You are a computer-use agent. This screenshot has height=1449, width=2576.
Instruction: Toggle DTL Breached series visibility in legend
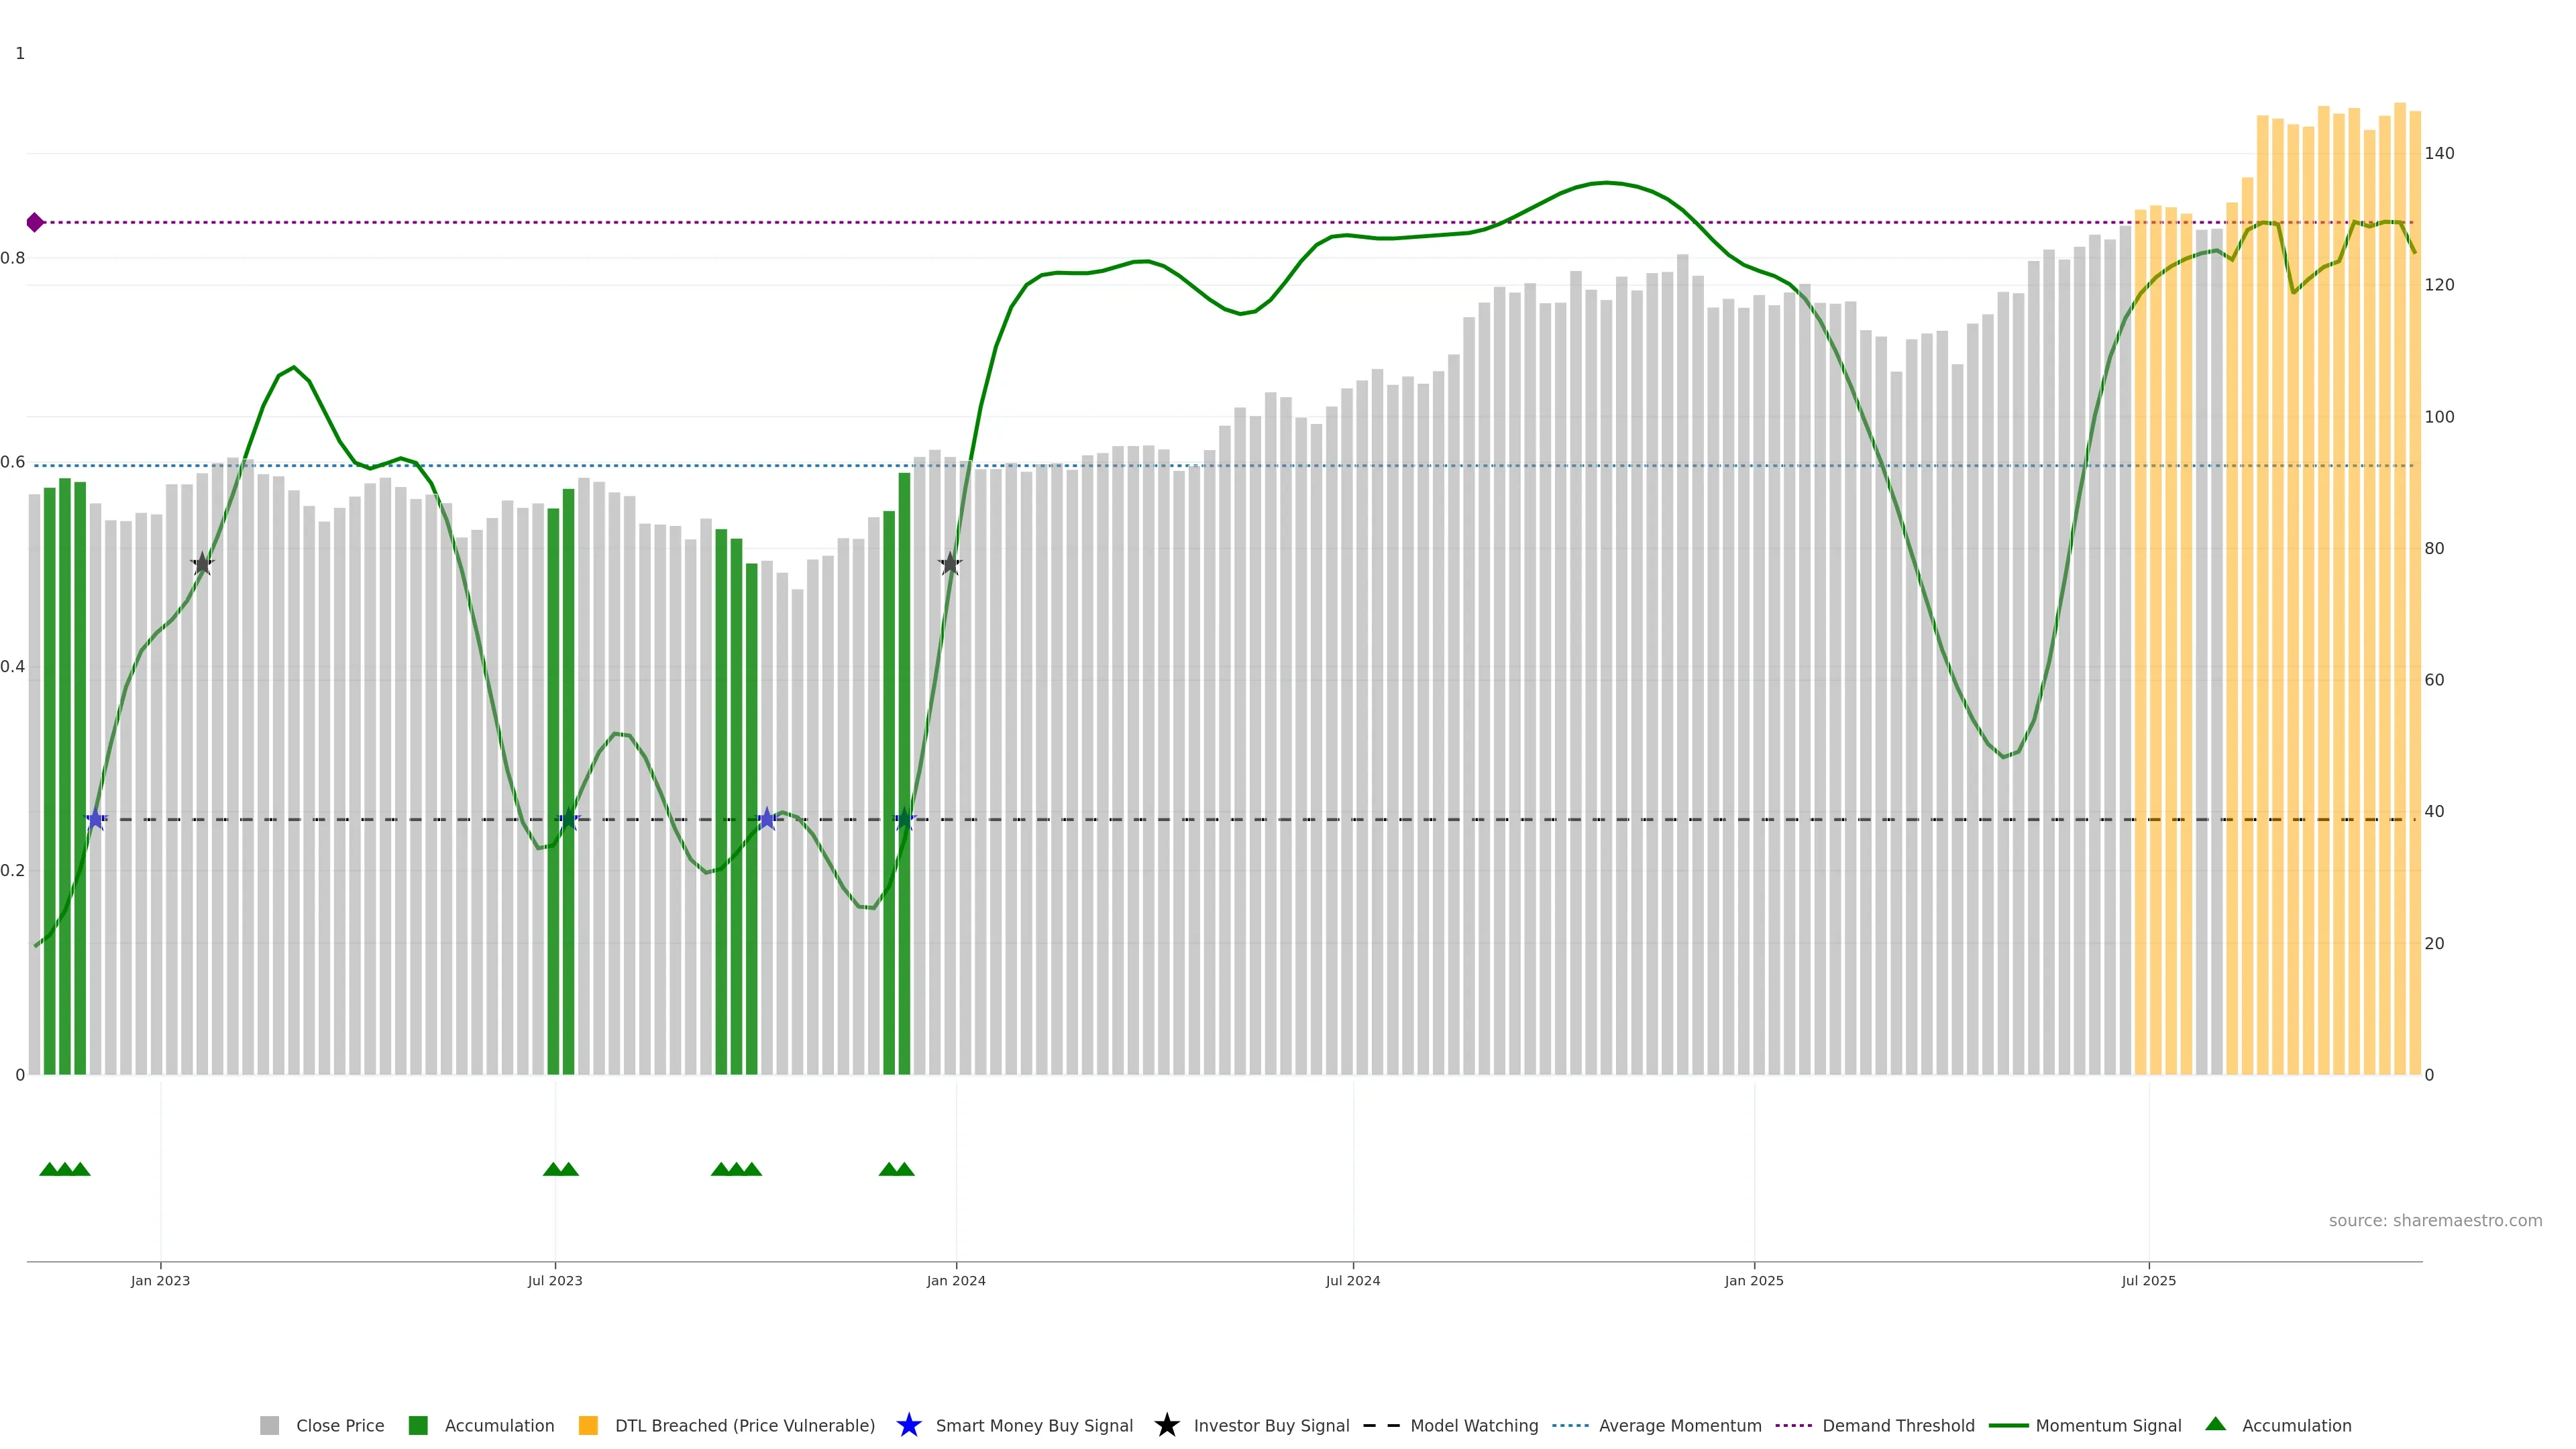[744, 1425]
